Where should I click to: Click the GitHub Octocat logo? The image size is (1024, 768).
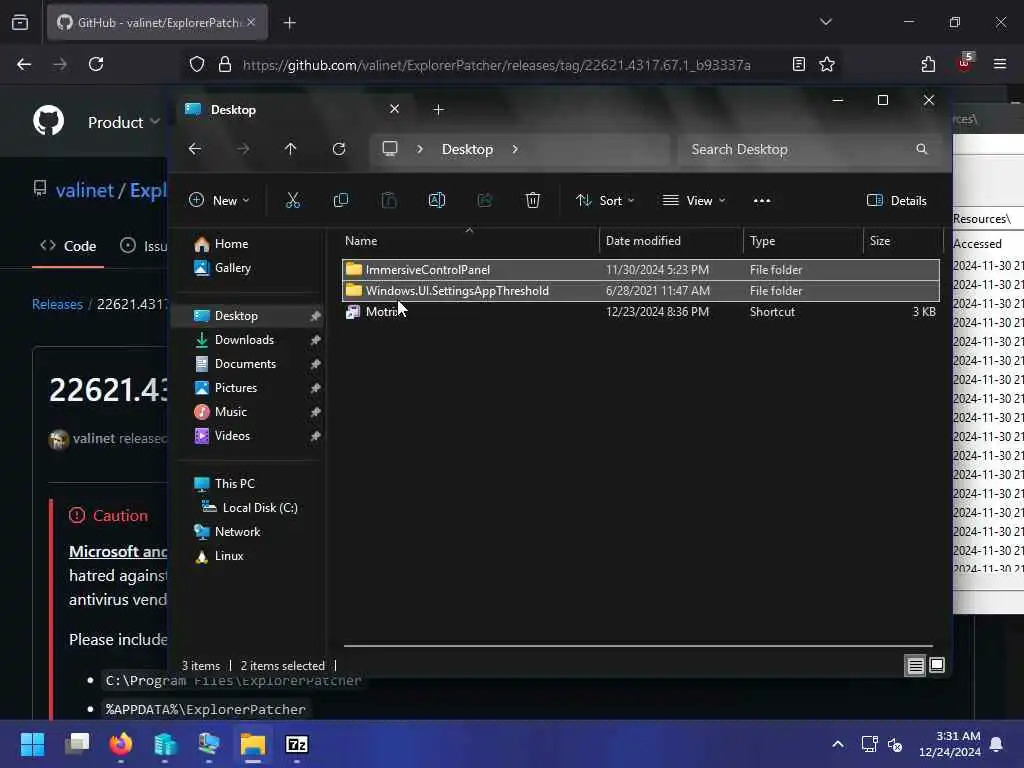pyautogui.click(x=49, y=120)
